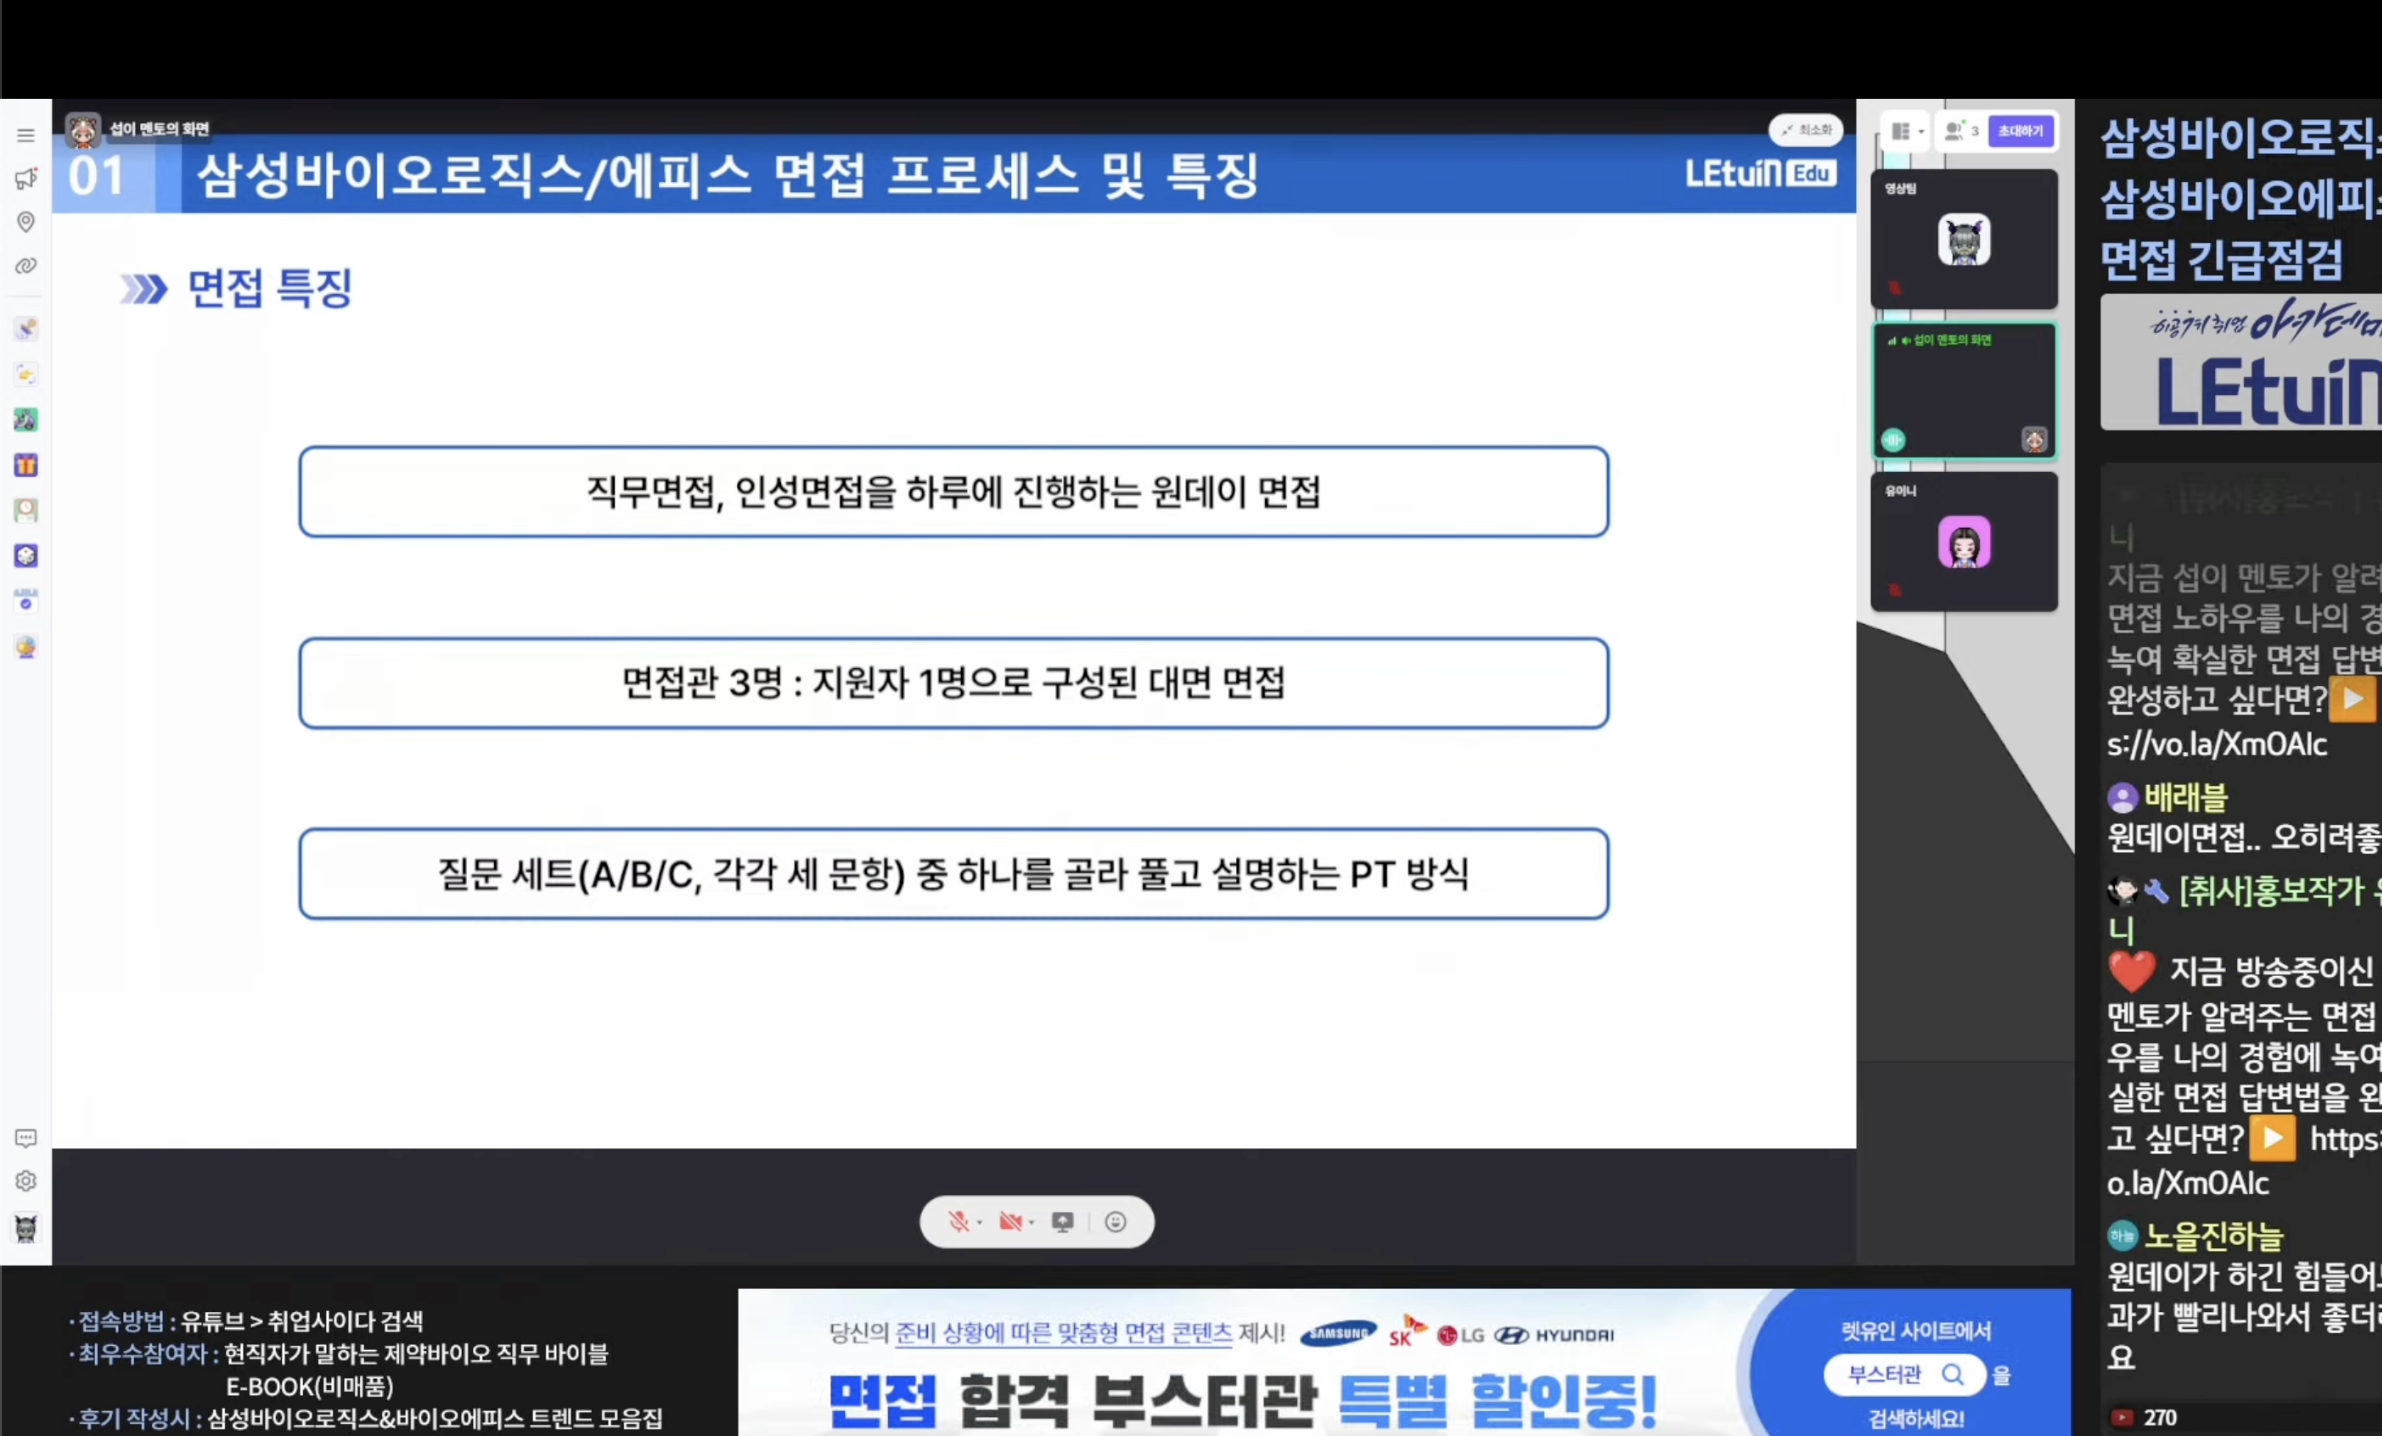2382x1436 pixels.
Task: Open the settings gear in the sidebar
Action: [x=26, y=1181]
